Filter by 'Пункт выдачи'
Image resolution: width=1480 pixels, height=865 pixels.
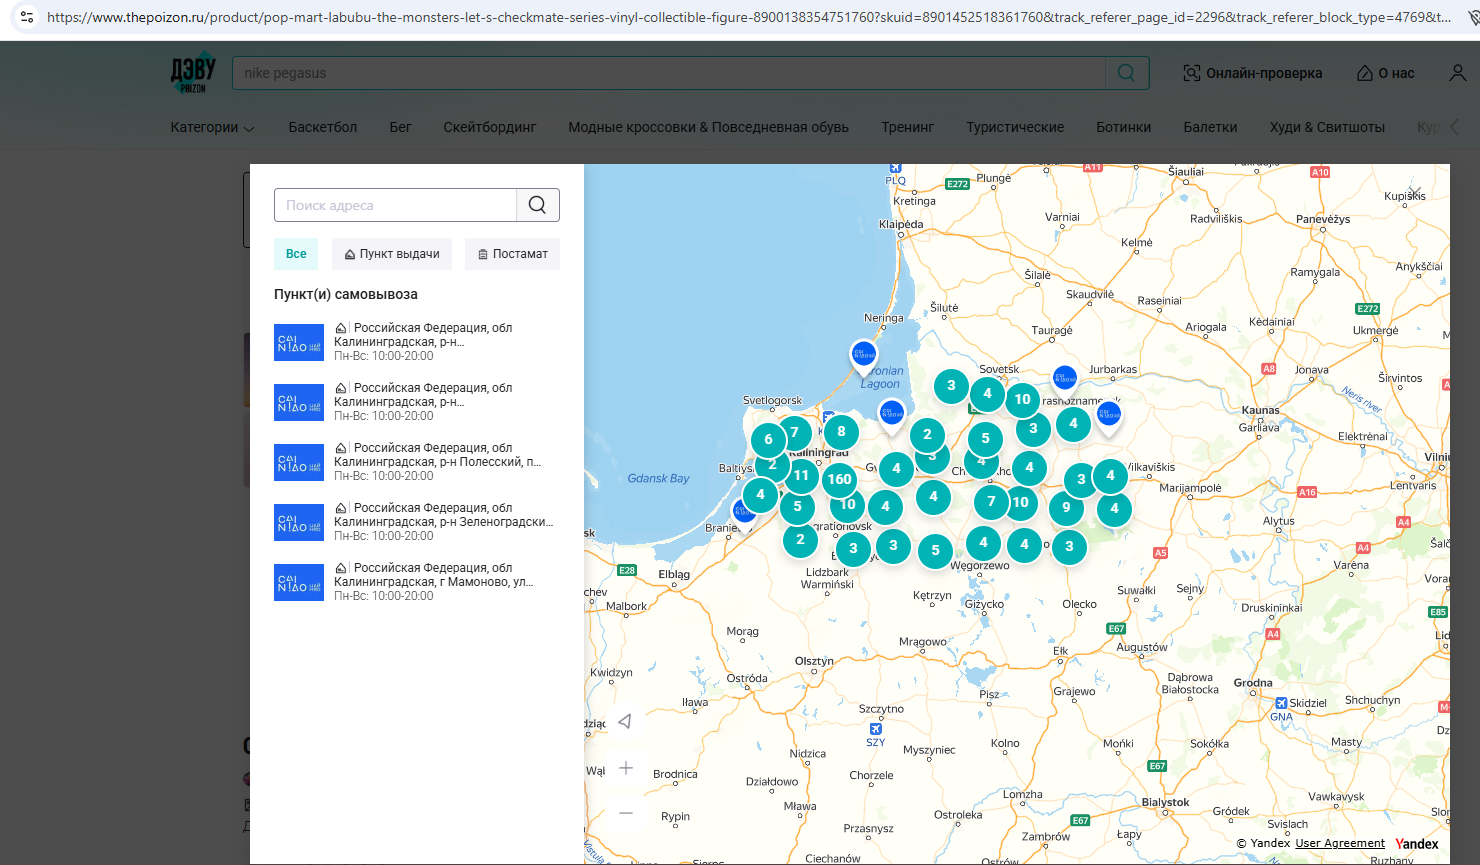tap(392, 254)
